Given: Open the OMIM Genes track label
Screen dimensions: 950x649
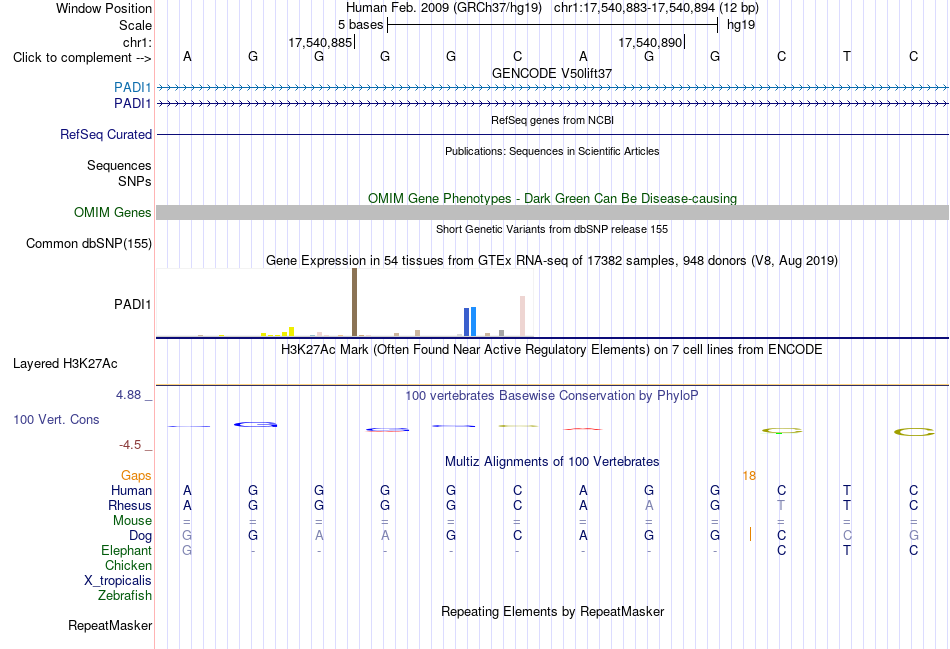Looking at the screenshot, I should (112, 212).
